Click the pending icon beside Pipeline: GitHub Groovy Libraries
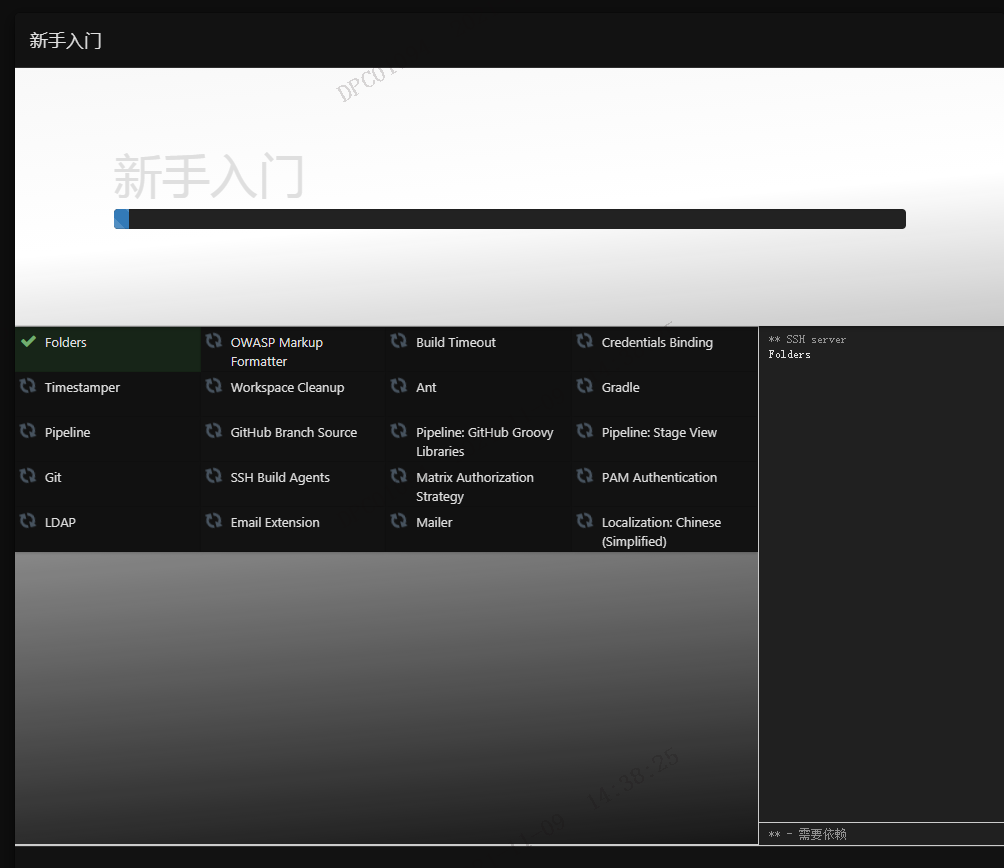The height and width of the screenshot is (868, 1004). tap(399, 431)
